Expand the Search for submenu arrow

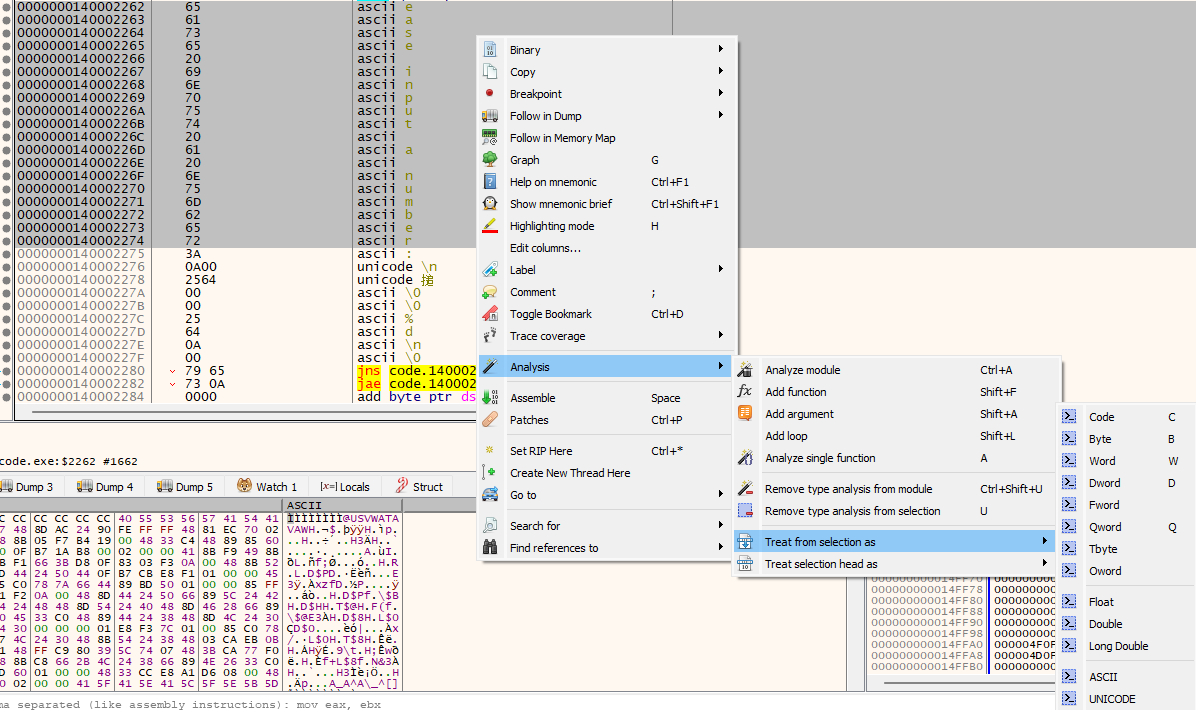(x=721, y=525)
